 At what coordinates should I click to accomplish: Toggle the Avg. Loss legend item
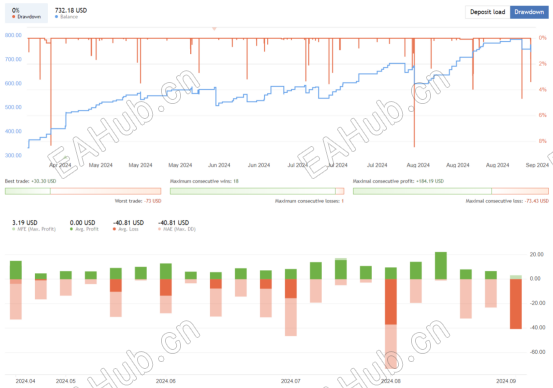[x=126, y=229]
